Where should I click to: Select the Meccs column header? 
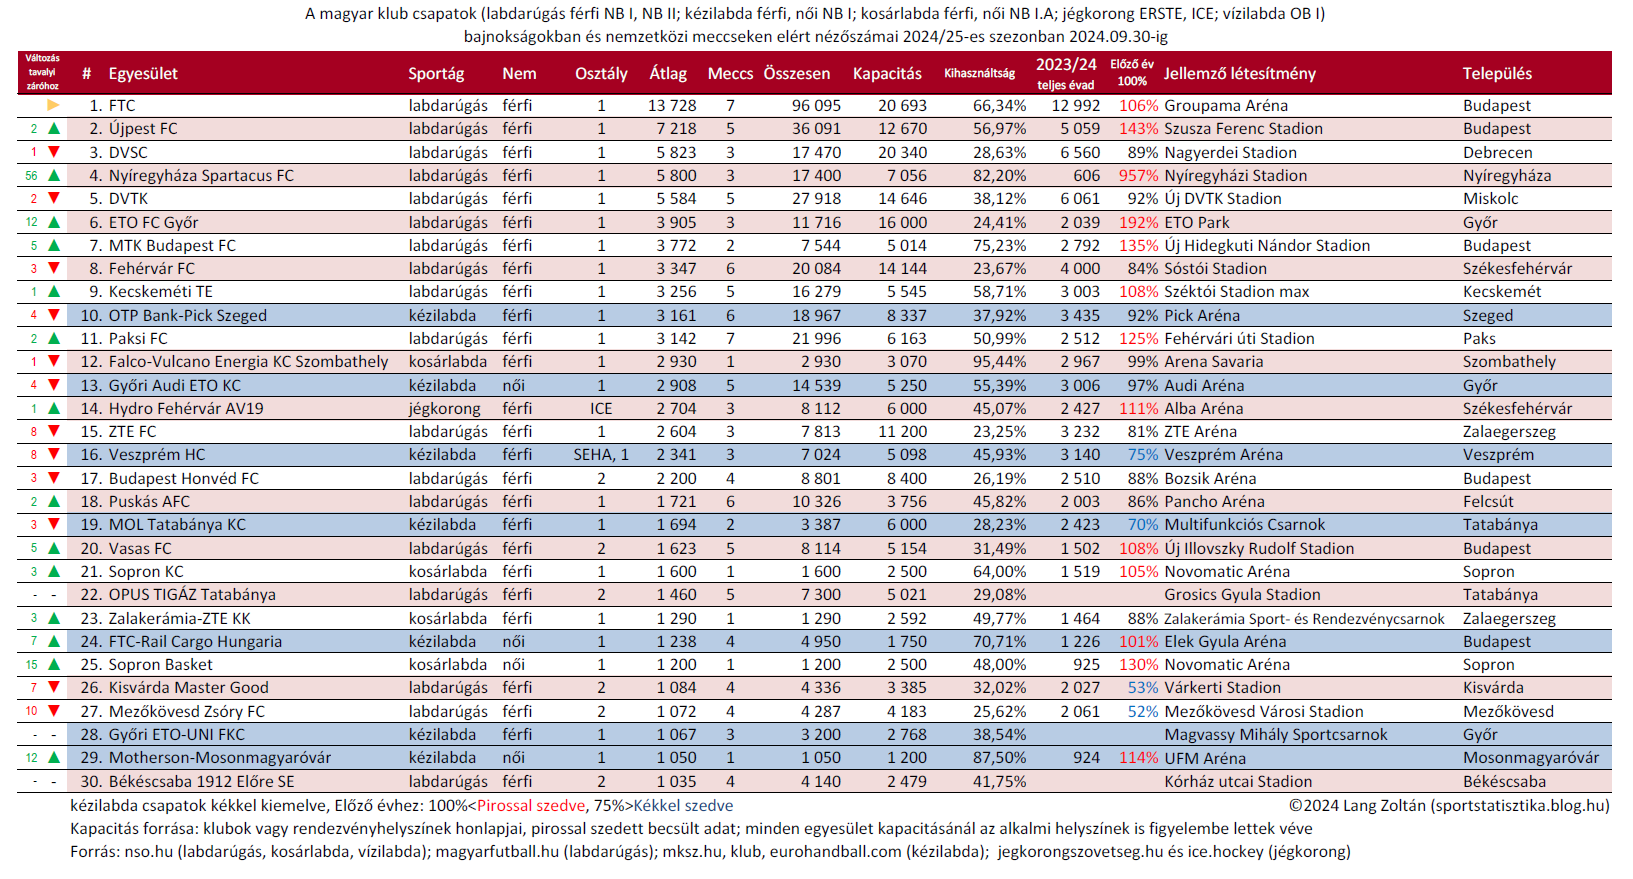[730, 73]
